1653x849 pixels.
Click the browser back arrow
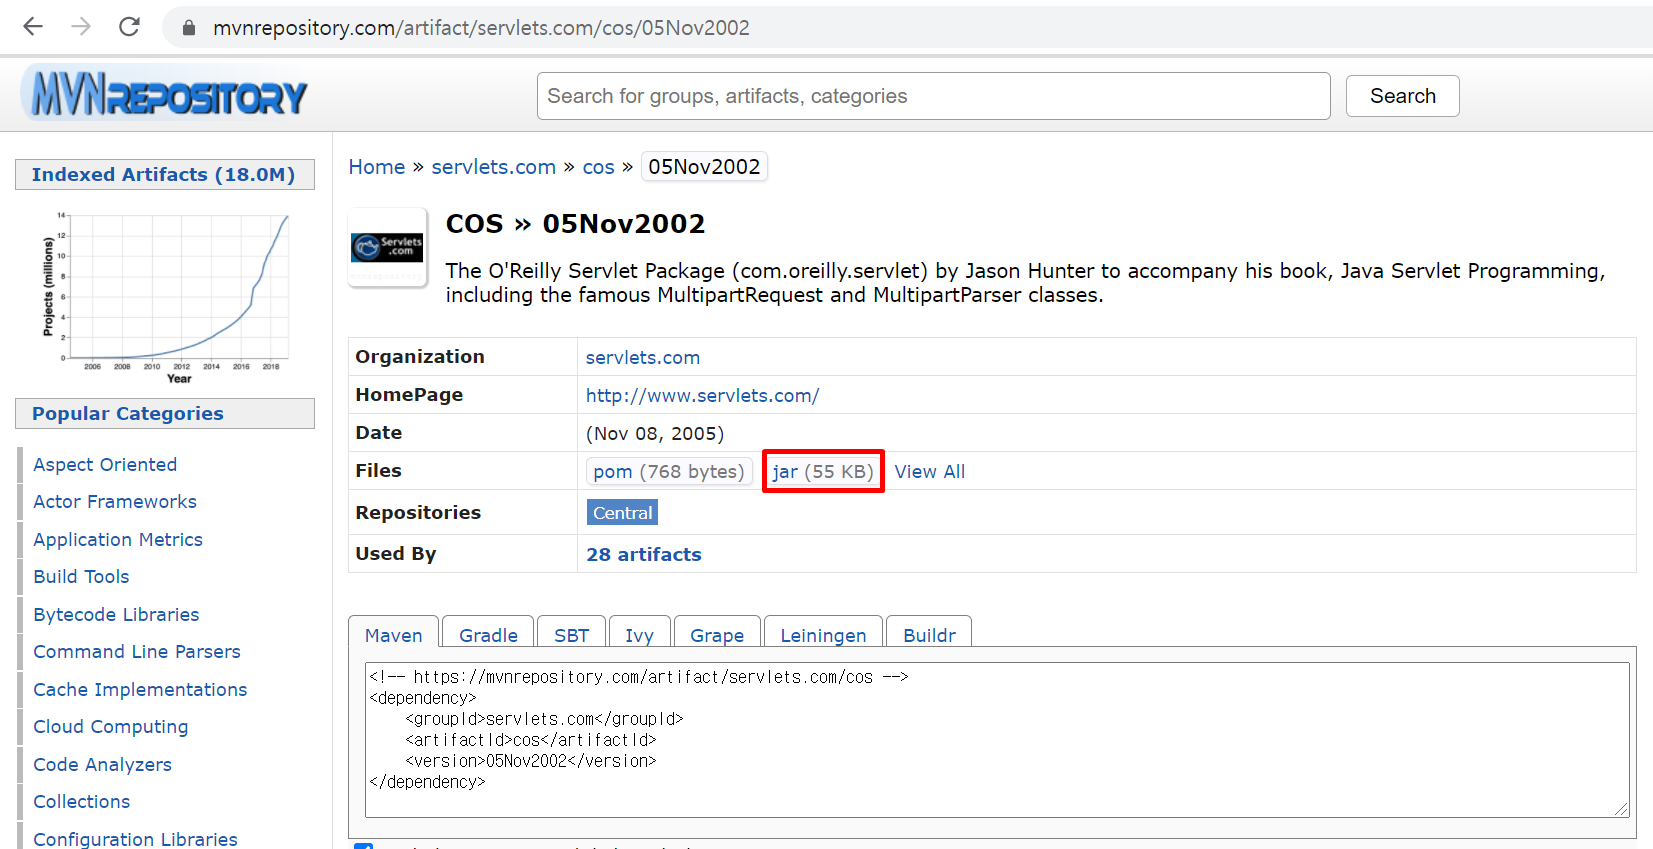[x=33, y=27]
